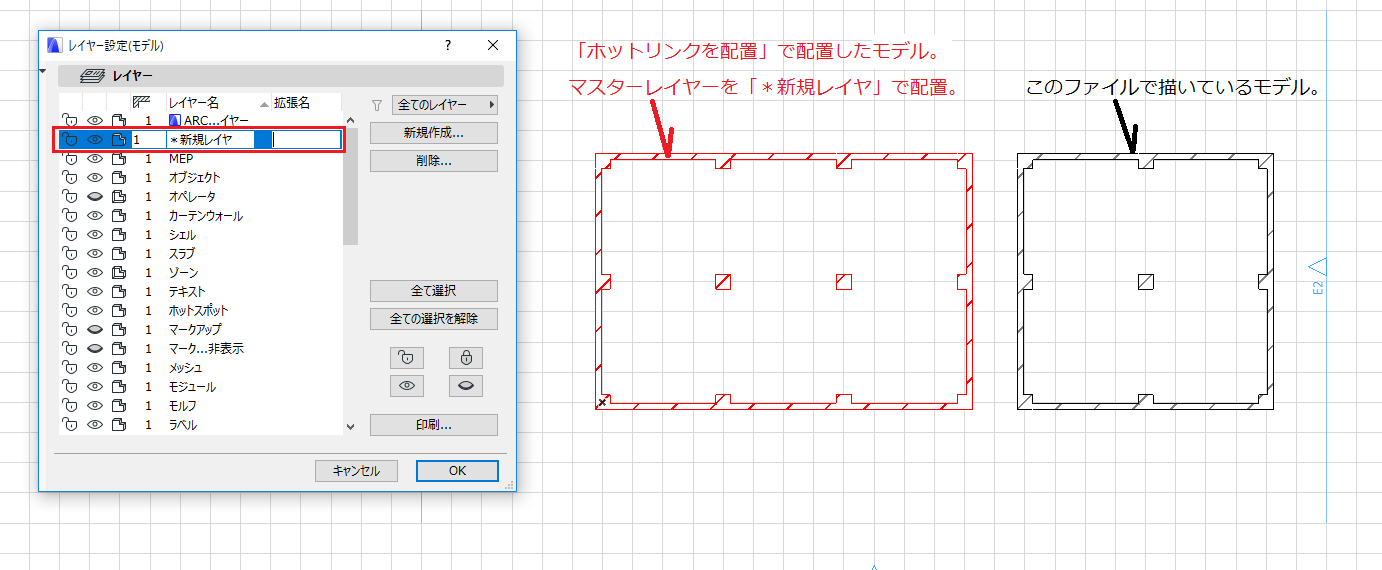Show the オペレータ layer via closed-eye icon
This screenshot has width=1382, height=570.
pos(95,197)
